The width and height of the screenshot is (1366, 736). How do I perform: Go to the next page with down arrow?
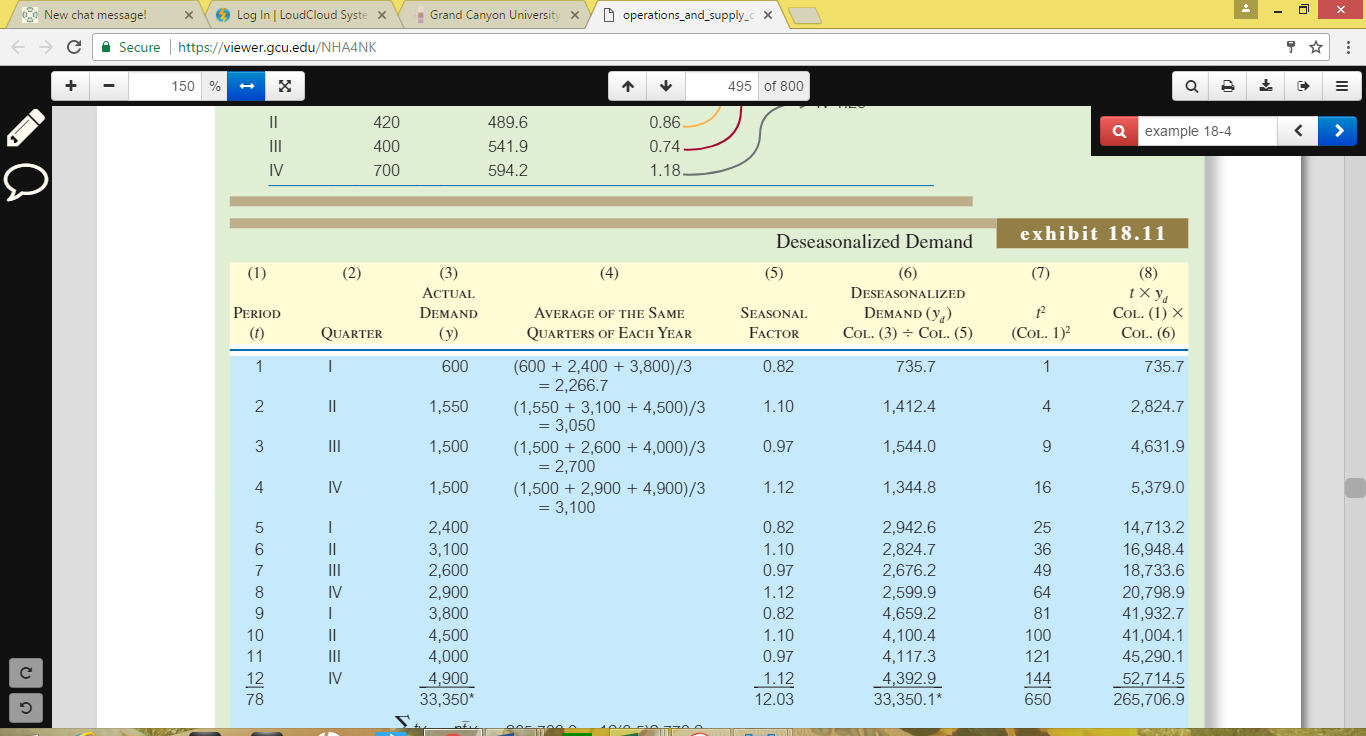point(667,86)
